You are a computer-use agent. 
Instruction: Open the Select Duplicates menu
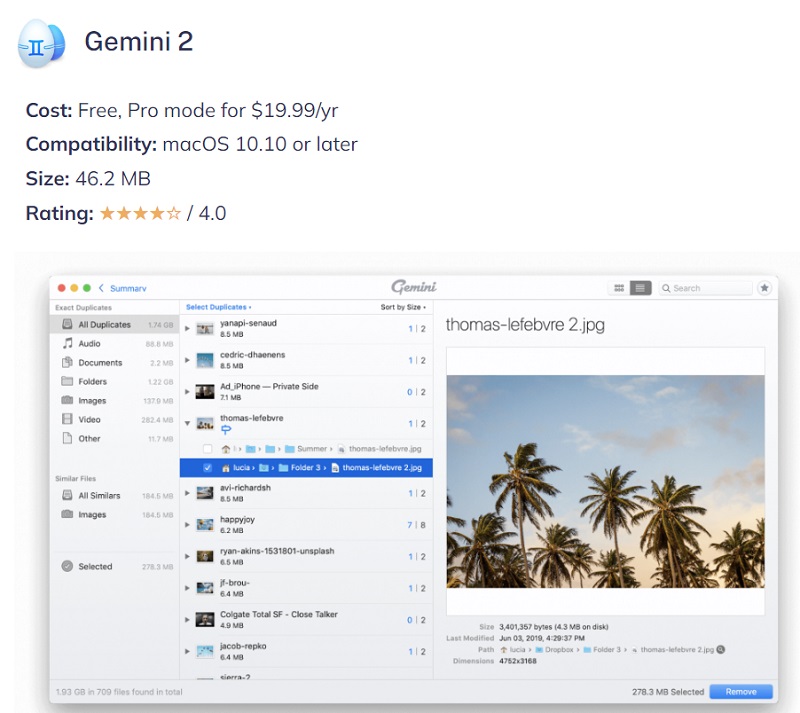tap(218, 307)
